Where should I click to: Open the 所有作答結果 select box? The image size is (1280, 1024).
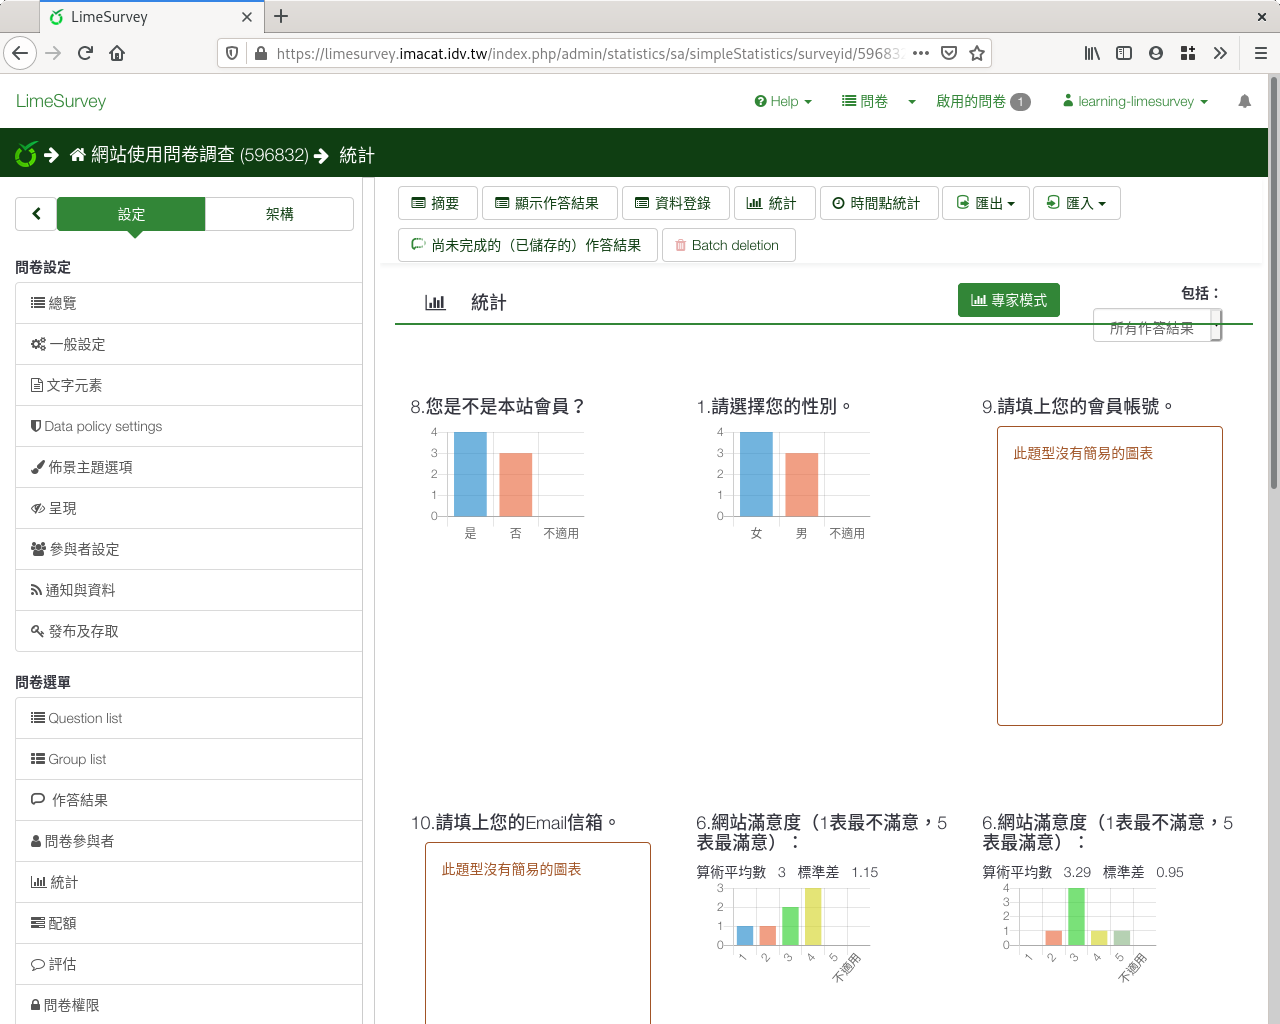point(1157,326)
